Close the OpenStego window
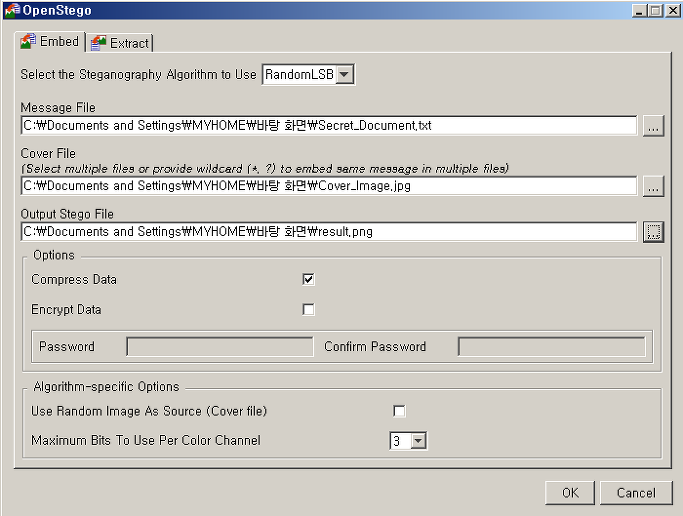Viewport: 683px width, 516px height. [x=673, y=10]
